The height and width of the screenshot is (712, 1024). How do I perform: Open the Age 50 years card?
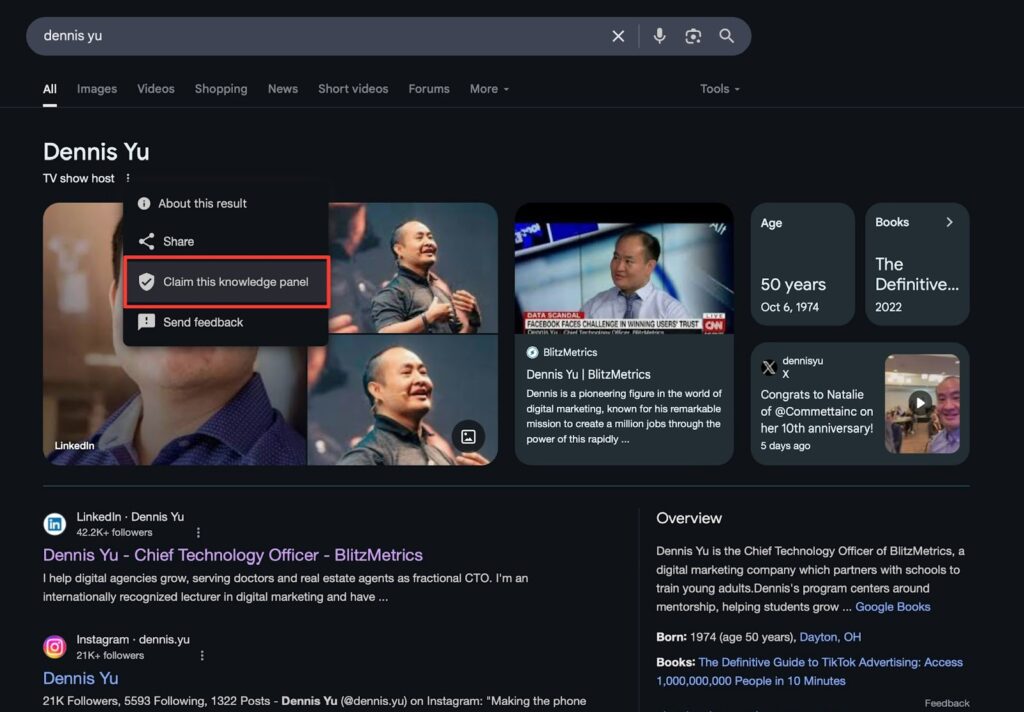(803, 264)
